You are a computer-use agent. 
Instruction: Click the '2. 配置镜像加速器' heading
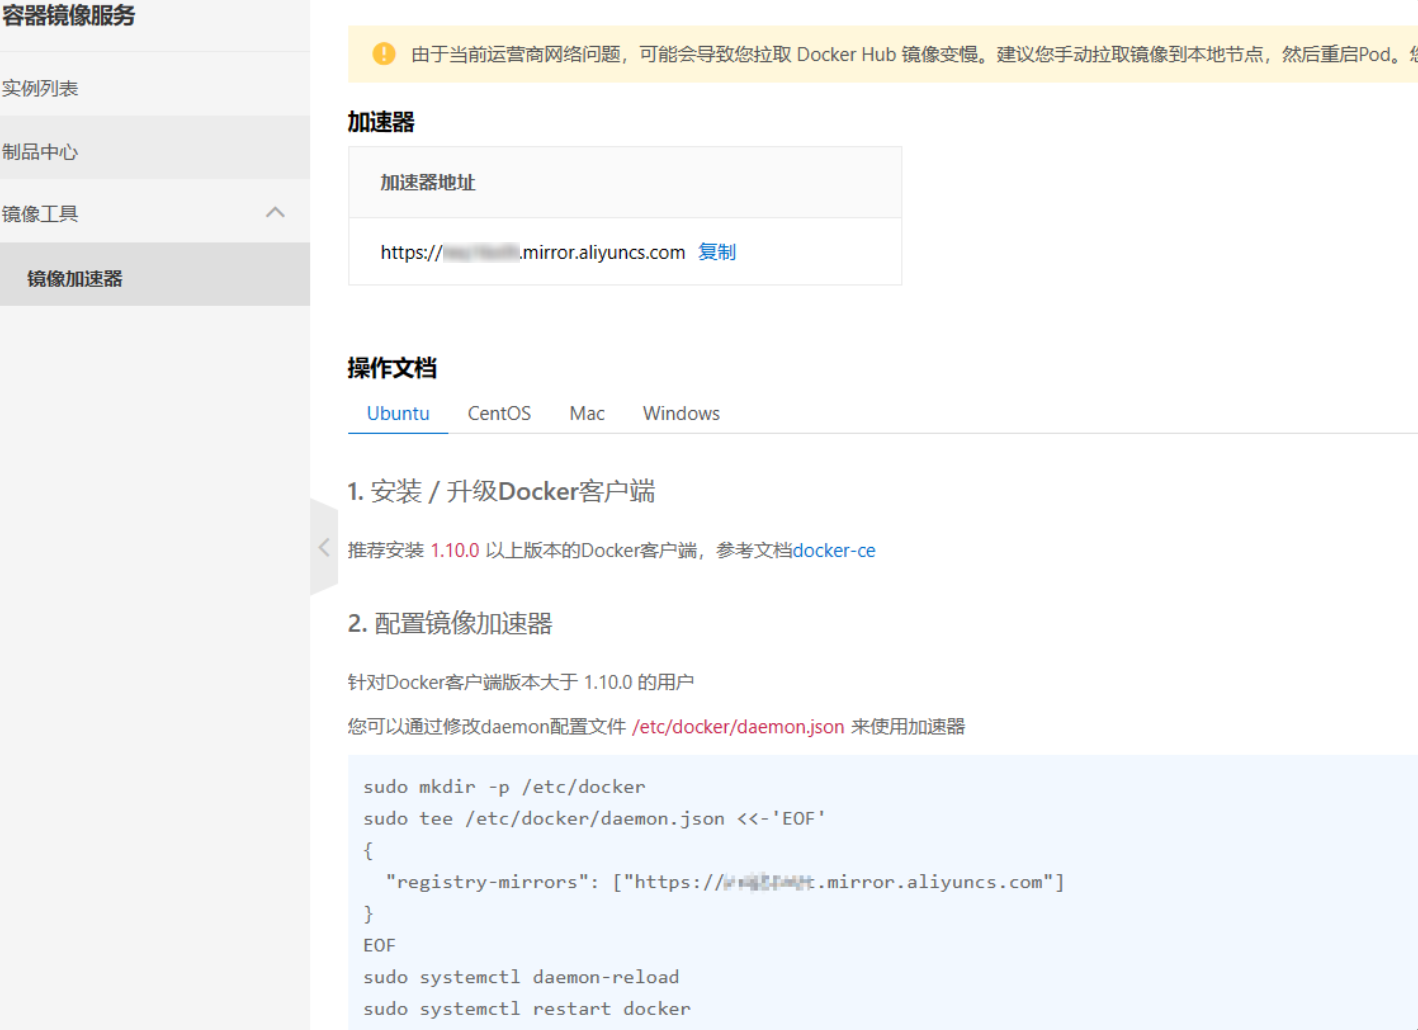point(450,623)
